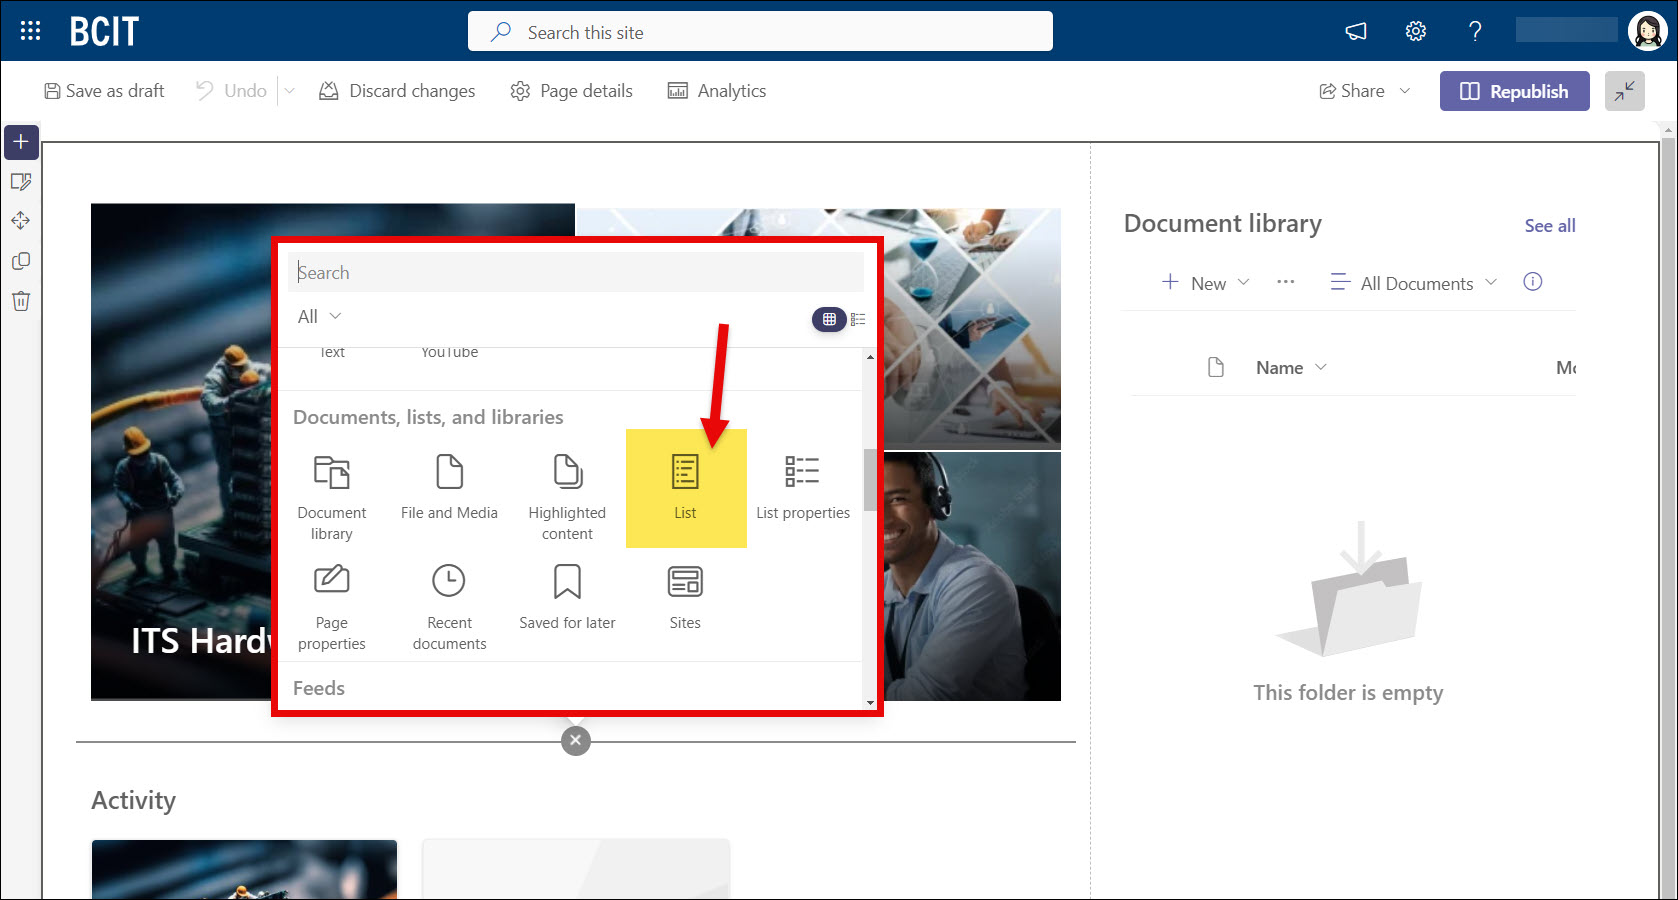The height and width of the screenshot is (900, 1678).
Task: Click the Republish button
Action: (1514, 91)
